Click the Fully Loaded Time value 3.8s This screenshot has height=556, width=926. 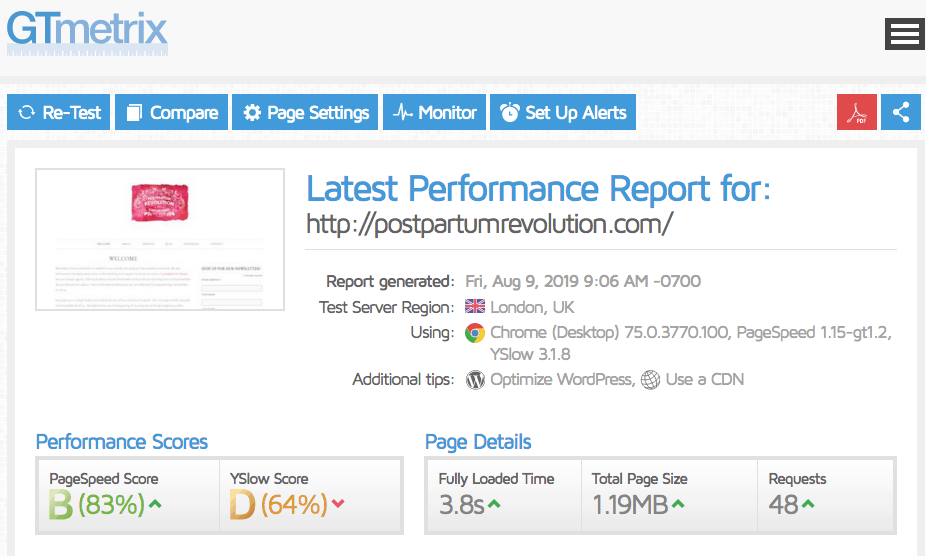click(x=462, y=505)
